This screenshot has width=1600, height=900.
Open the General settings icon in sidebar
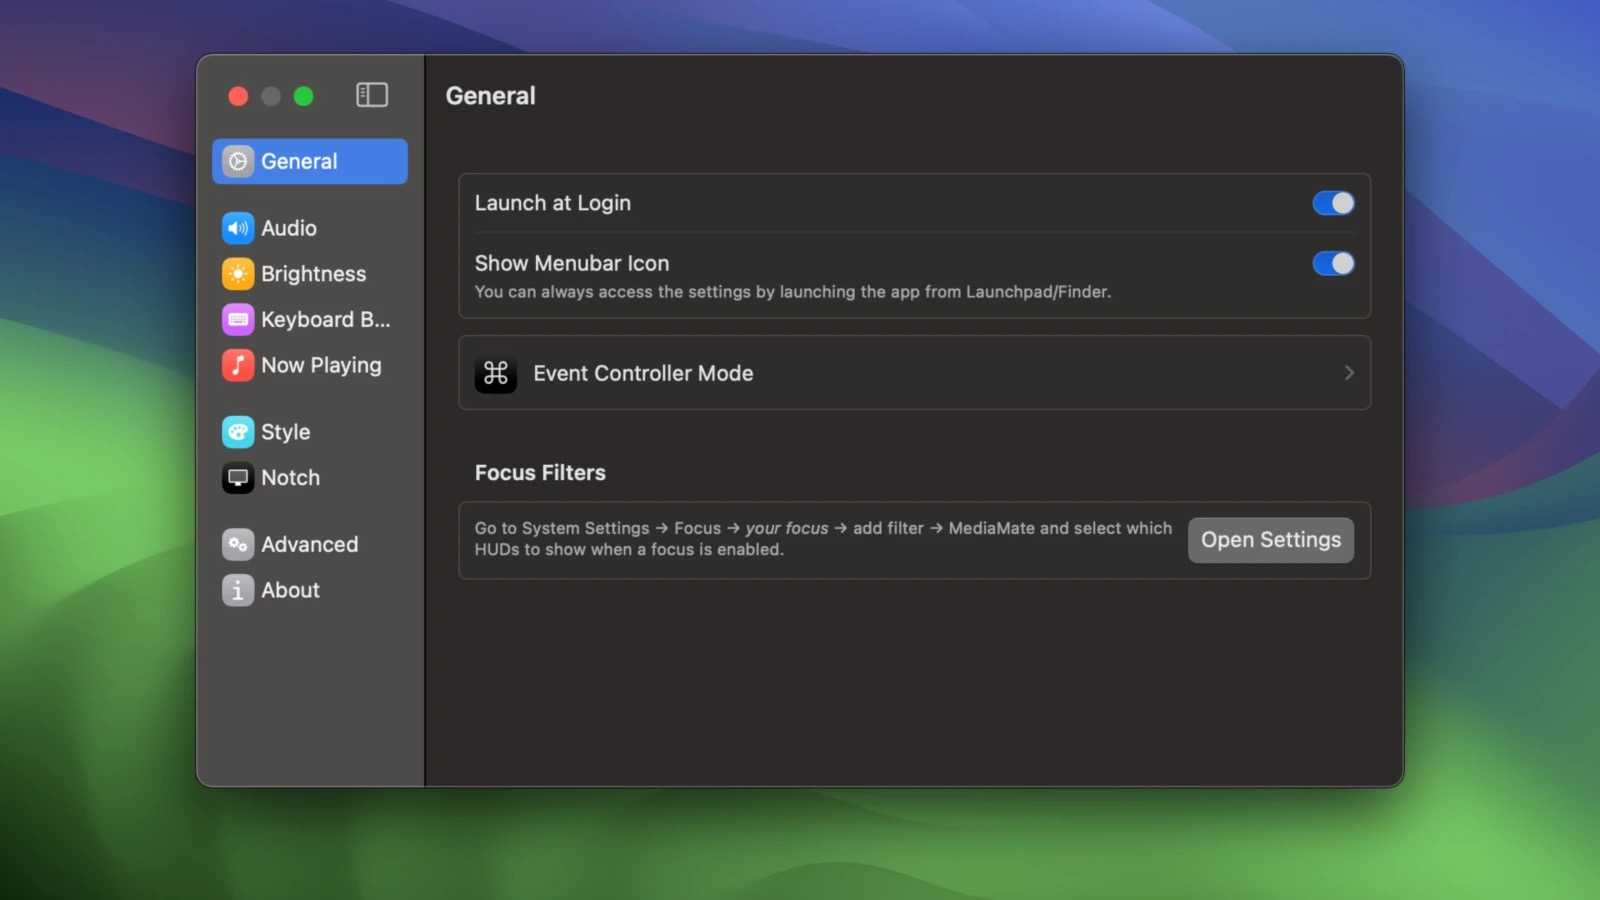pos(237,161)
